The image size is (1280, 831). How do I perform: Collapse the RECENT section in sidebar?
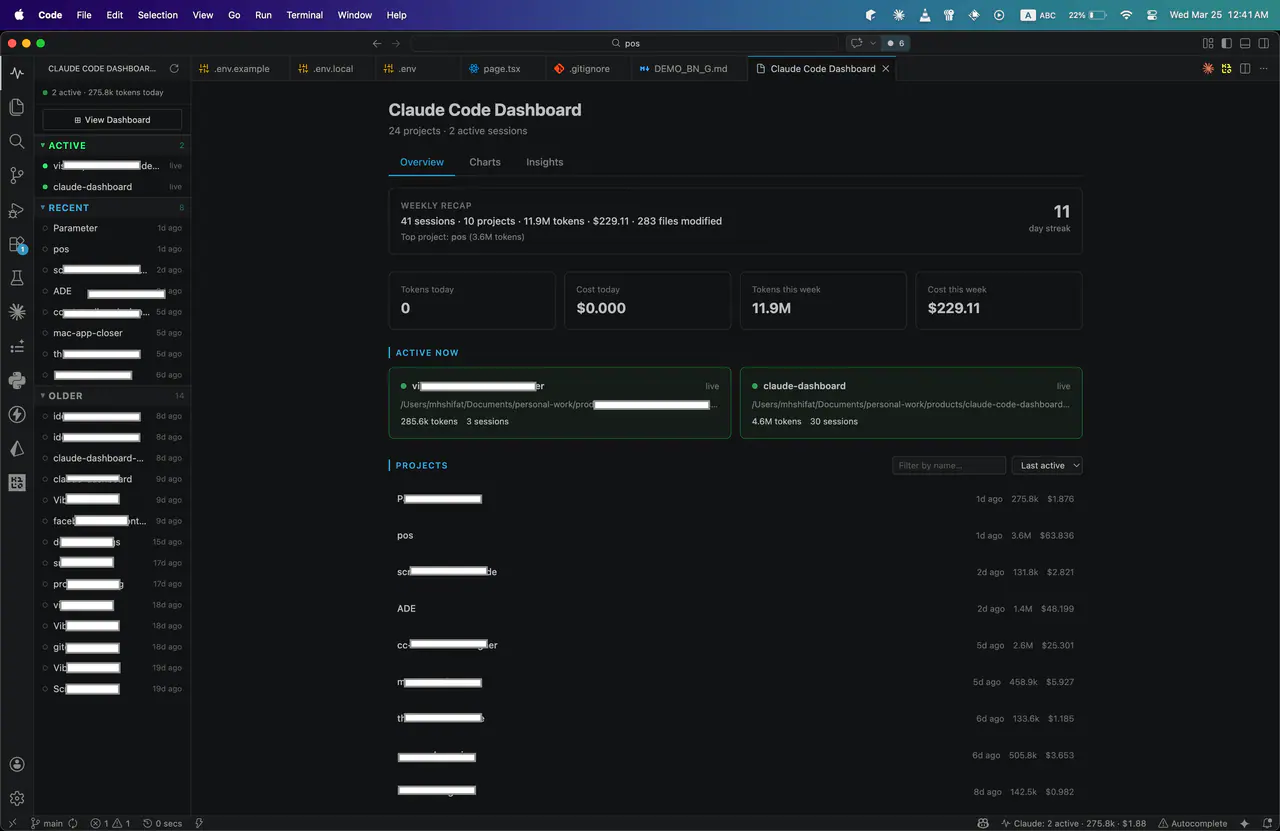click(x=112, y=208)
